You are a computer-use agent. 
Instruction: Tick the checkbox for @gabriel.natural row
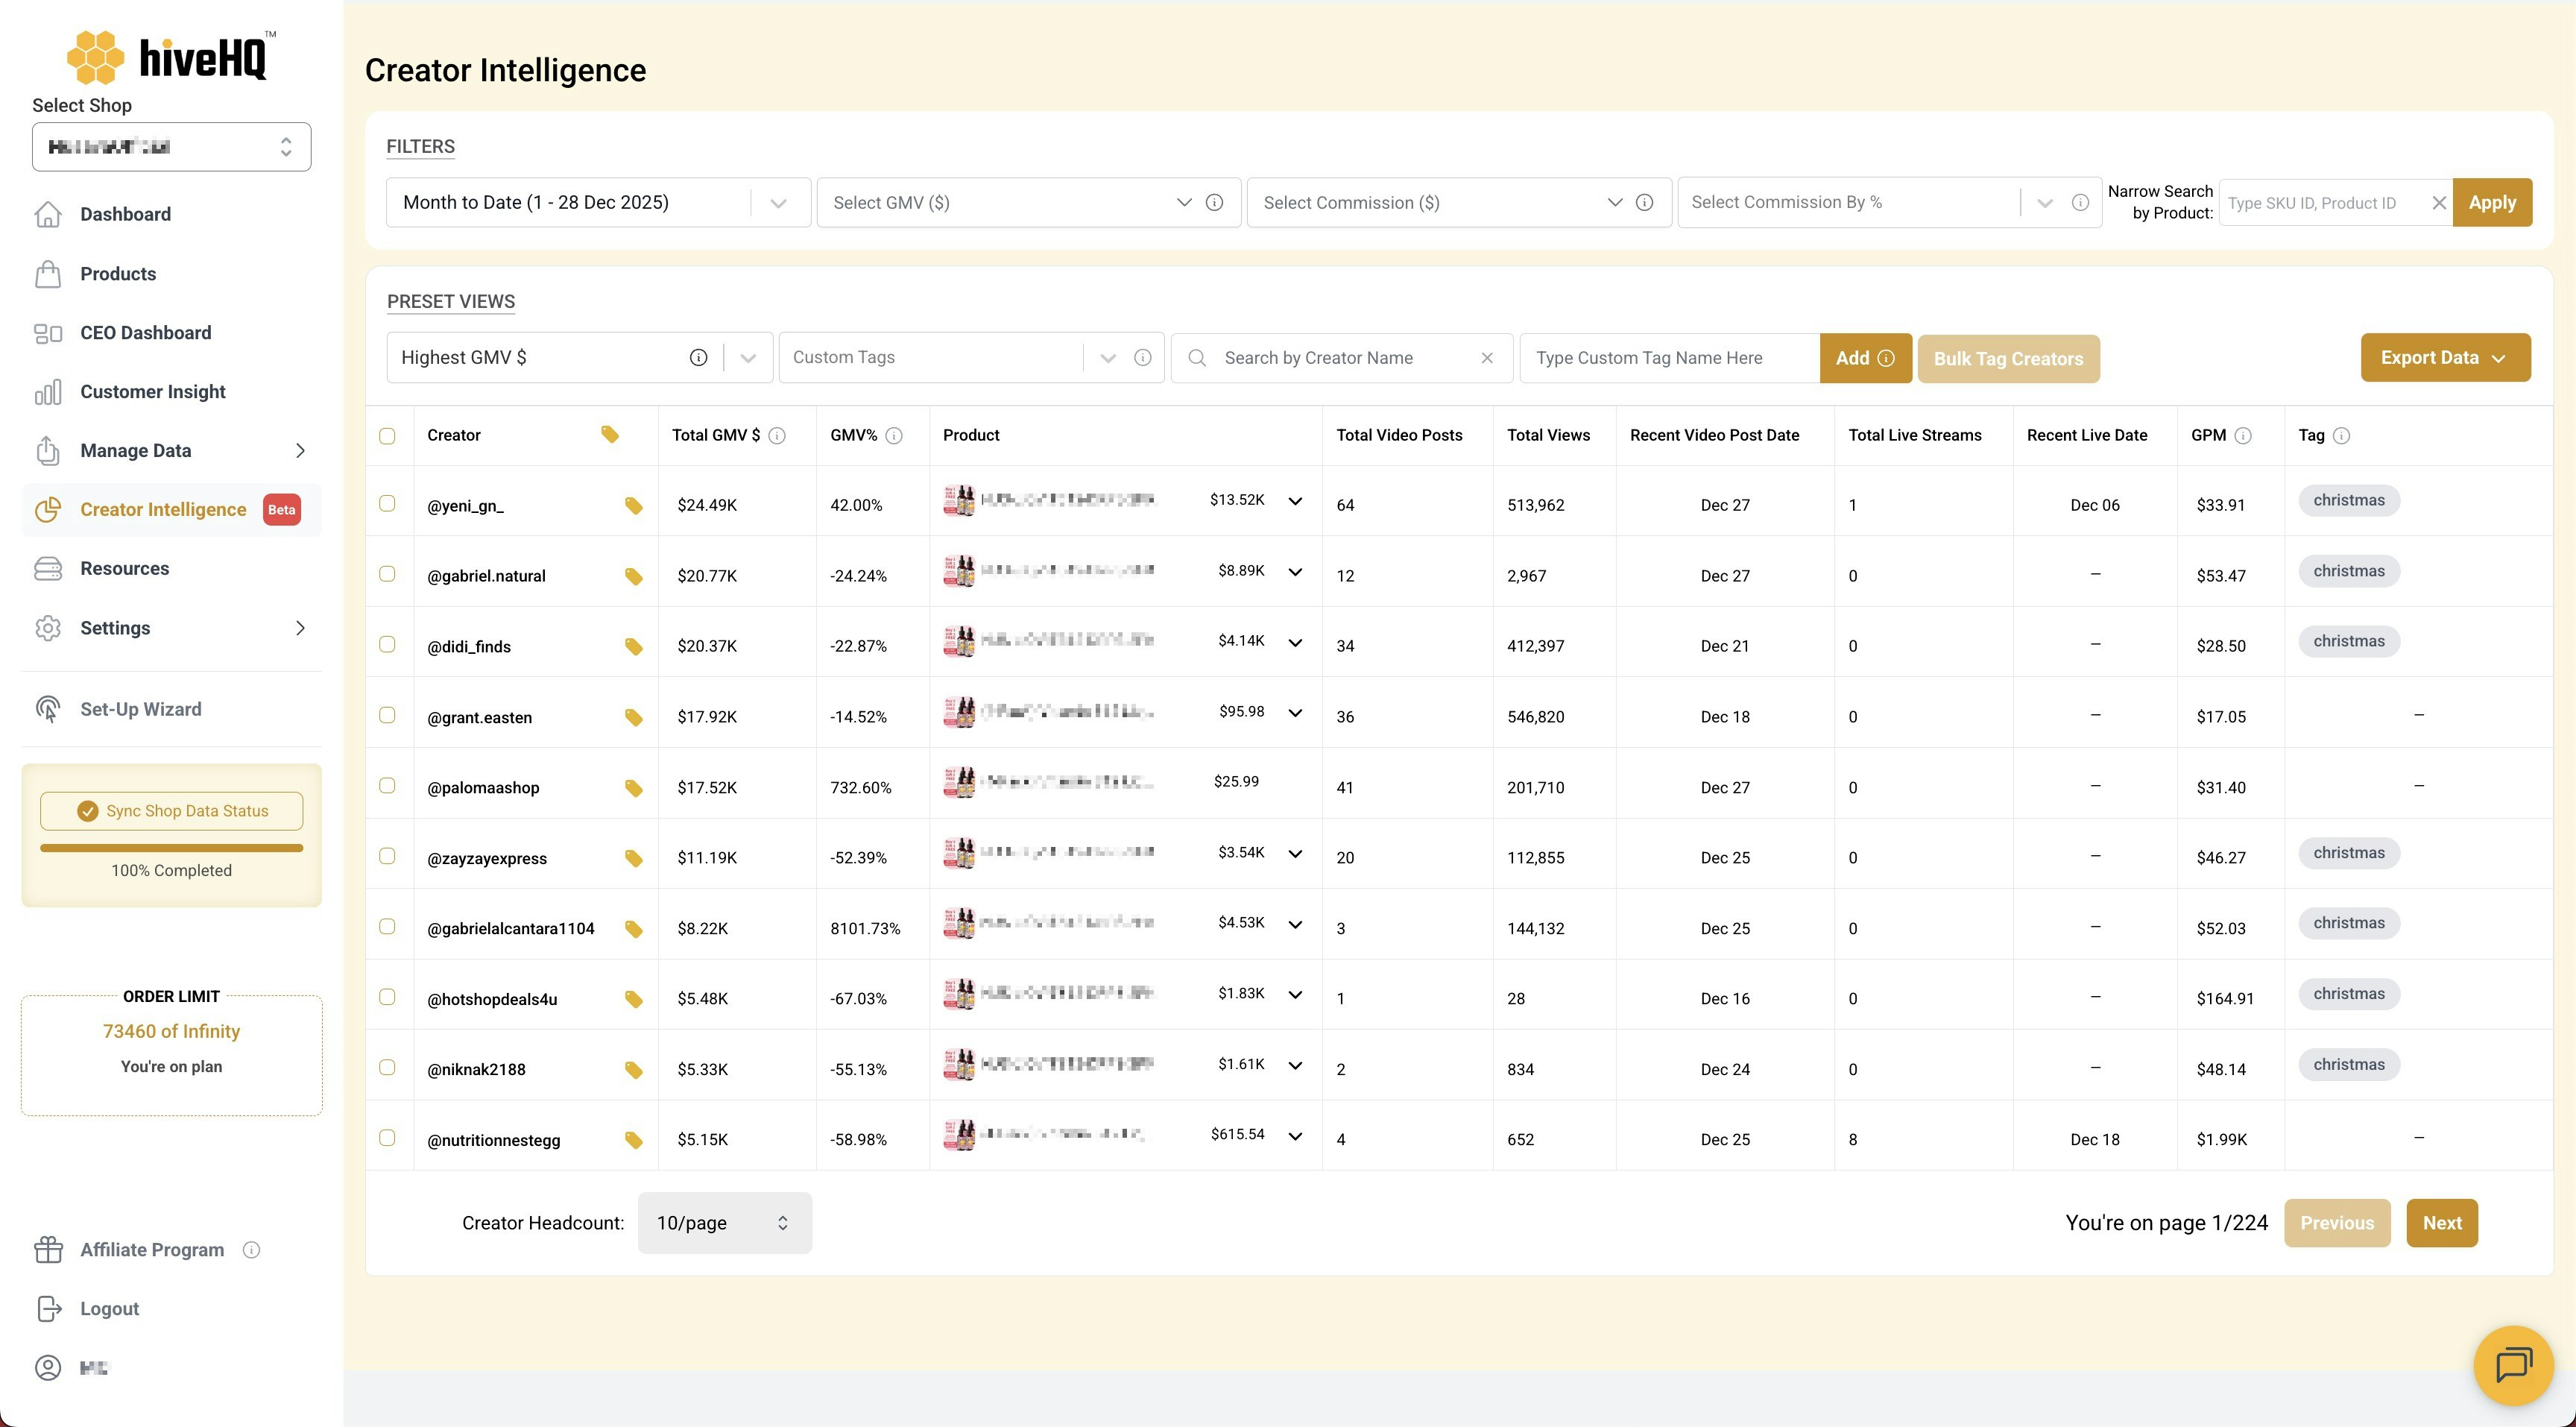tap(387, 574)
